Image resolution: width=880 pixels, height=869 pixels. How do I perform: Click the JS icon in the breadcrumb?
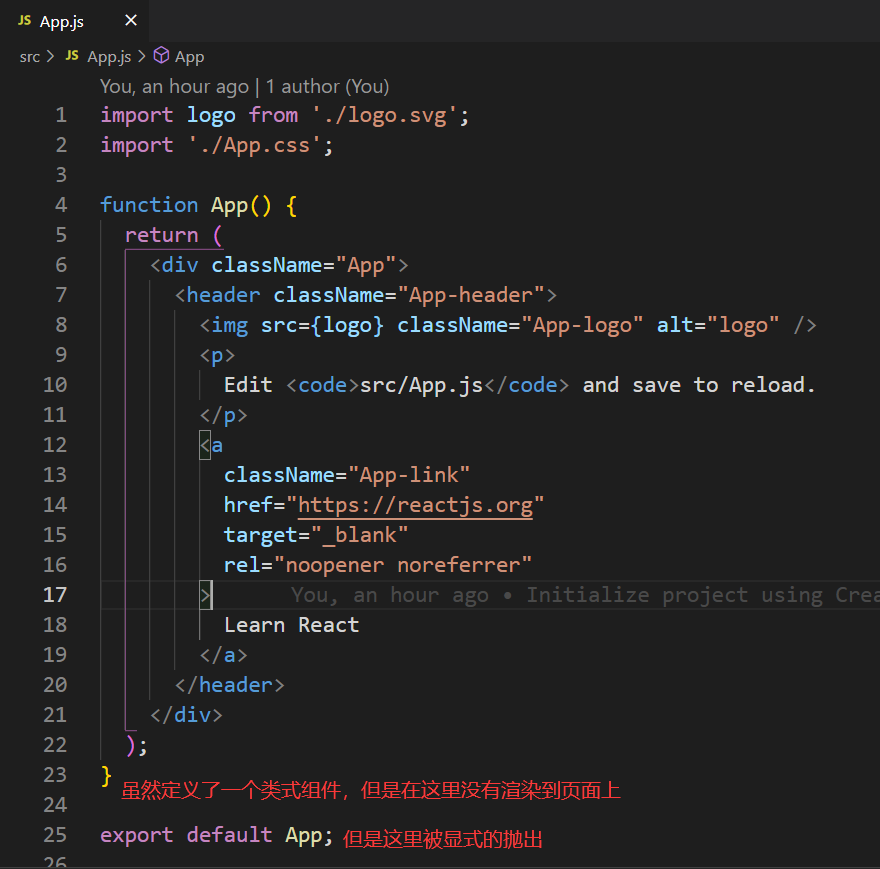[72, 56]
